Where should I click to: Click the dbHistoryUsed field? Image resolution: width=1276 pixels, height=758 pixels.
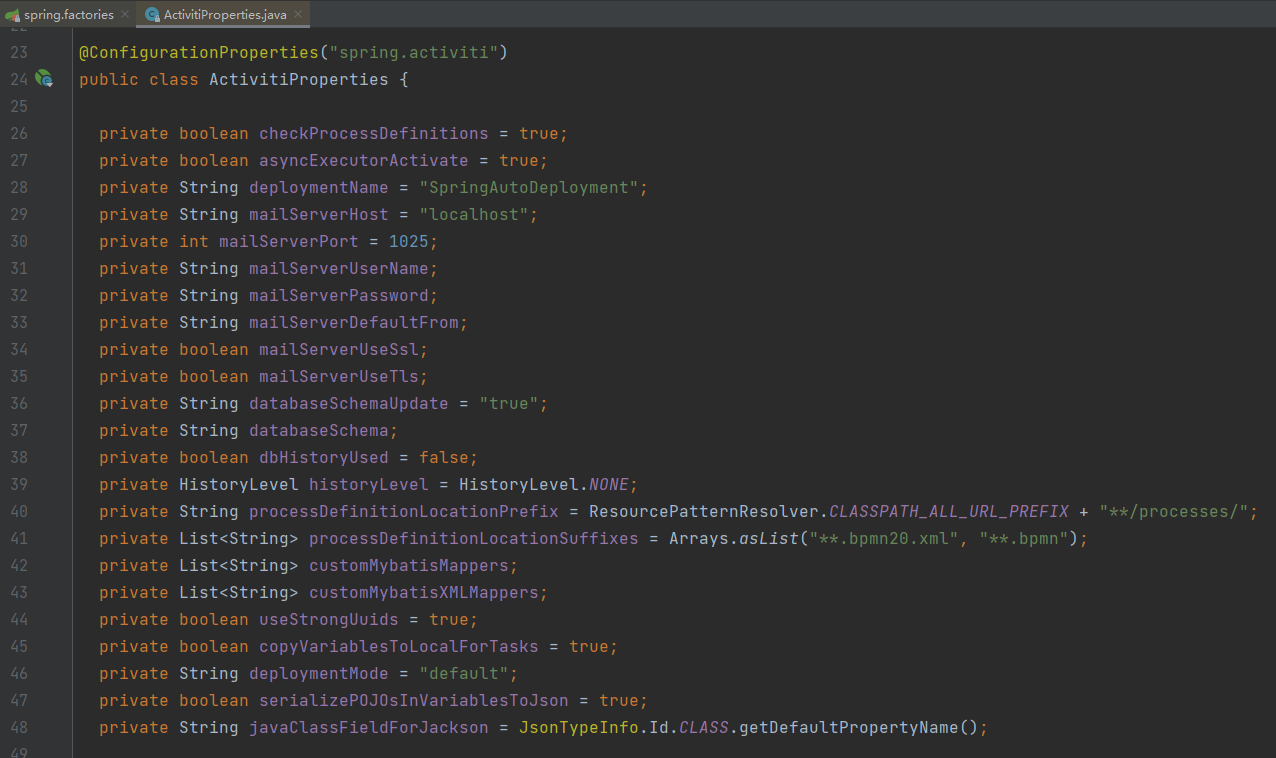[x=324, y=457]
